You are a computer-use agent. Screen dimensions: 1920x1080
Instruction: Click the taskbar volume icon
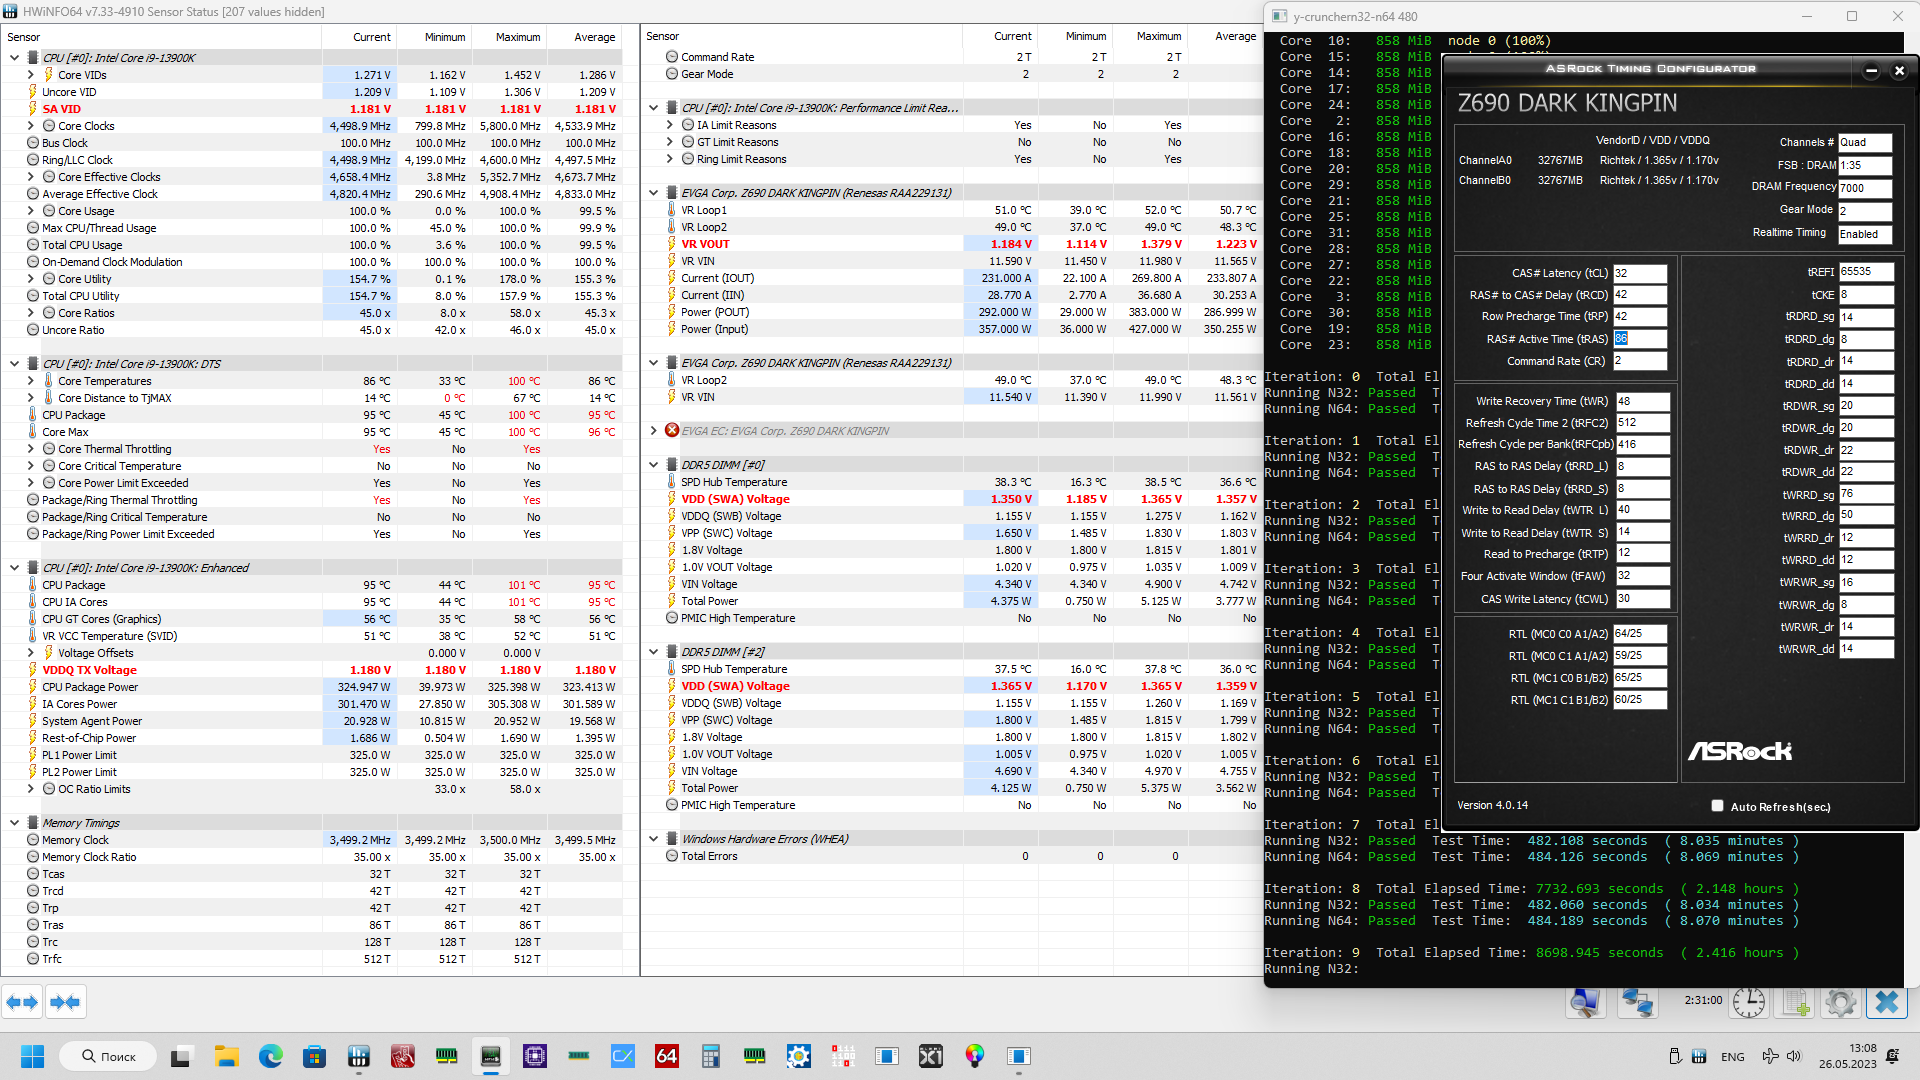pyautogui.click(x=1794, y=1056)
